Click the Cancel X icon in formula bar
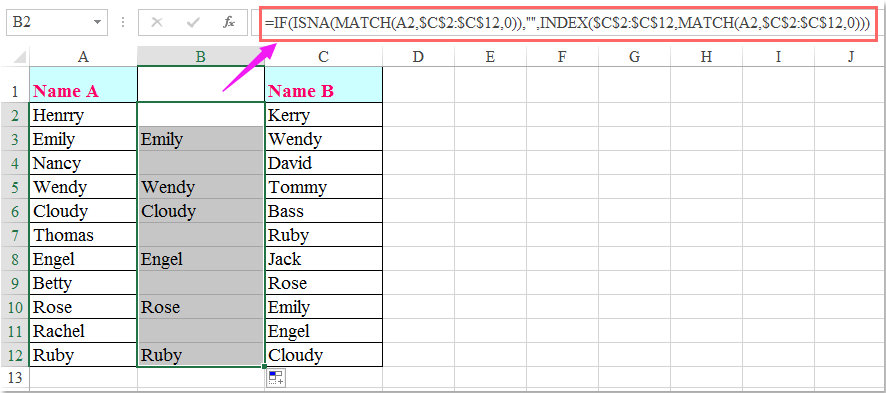The image size is (886, 393). pyautogui.click(x=157, y=23)
